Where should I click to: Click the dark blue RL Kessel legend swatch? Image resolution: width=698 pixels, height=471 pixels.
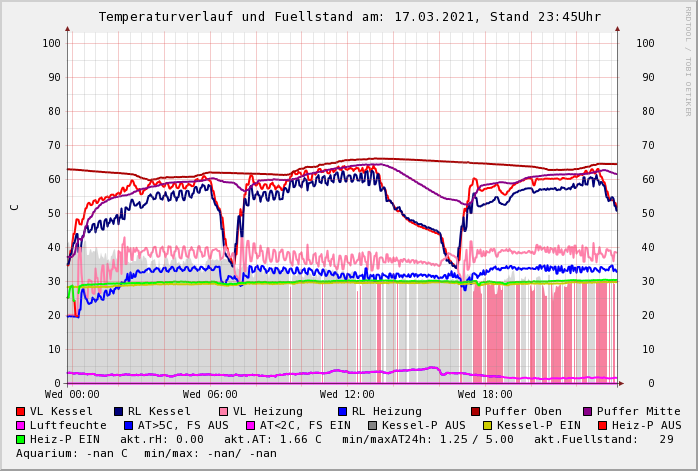(118, 411)
